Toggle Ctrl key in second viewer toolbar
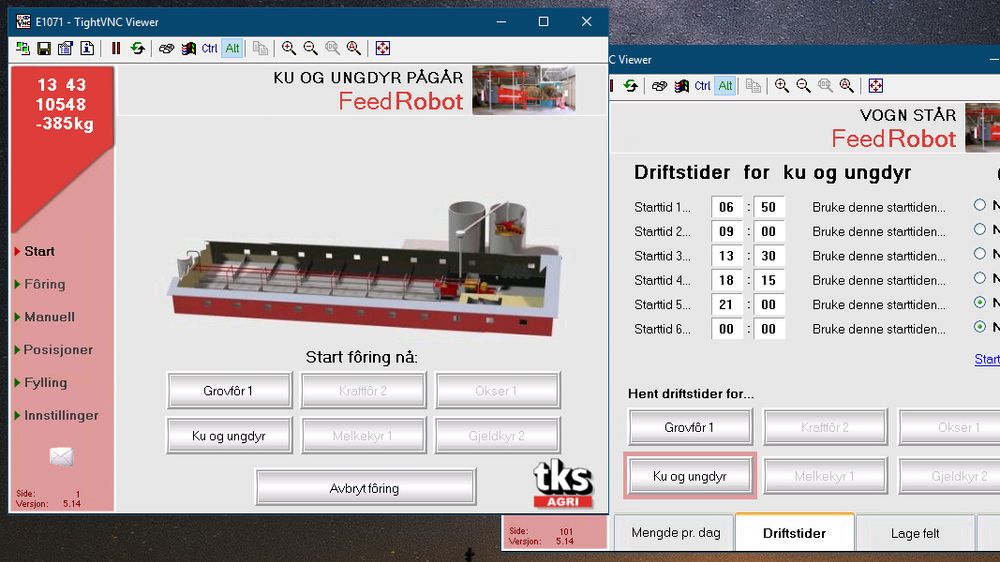This screenshot has height=562, width=1000. [x=702, y=86]
